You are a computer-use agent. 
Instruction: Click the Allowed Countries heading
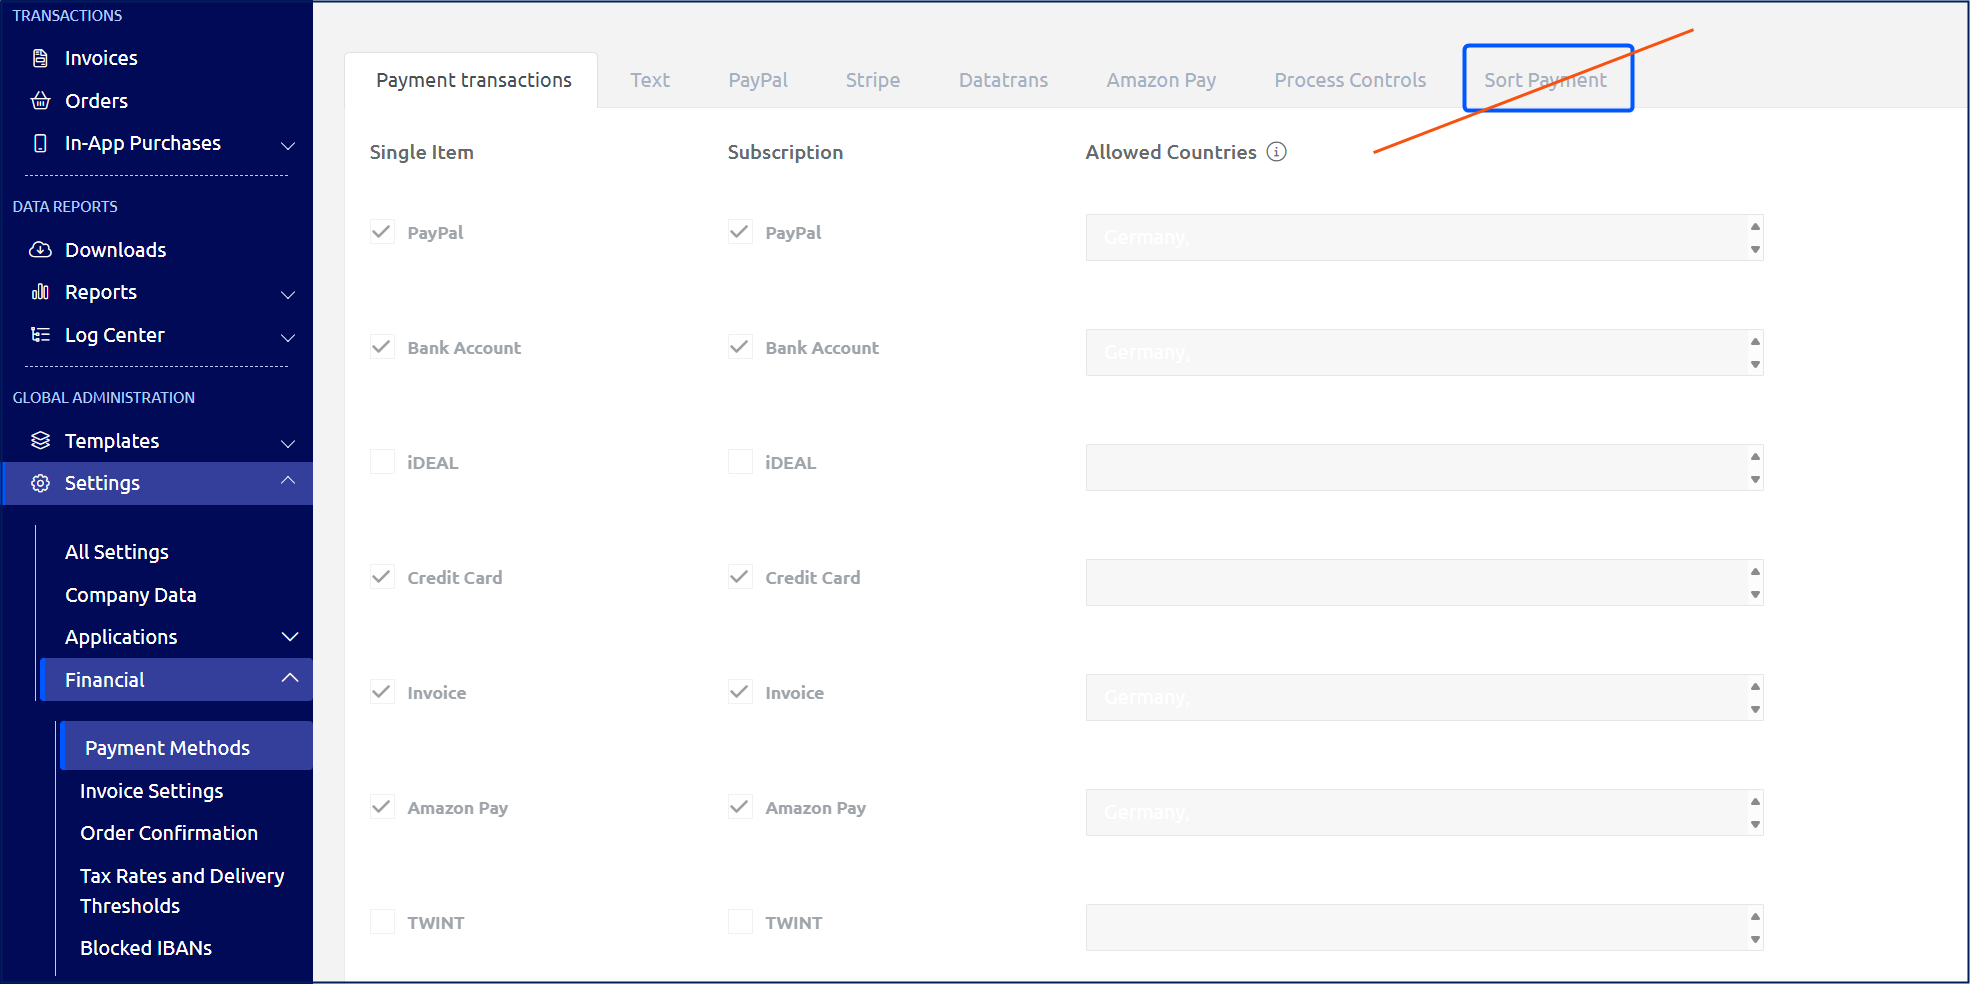point(1171,152)
